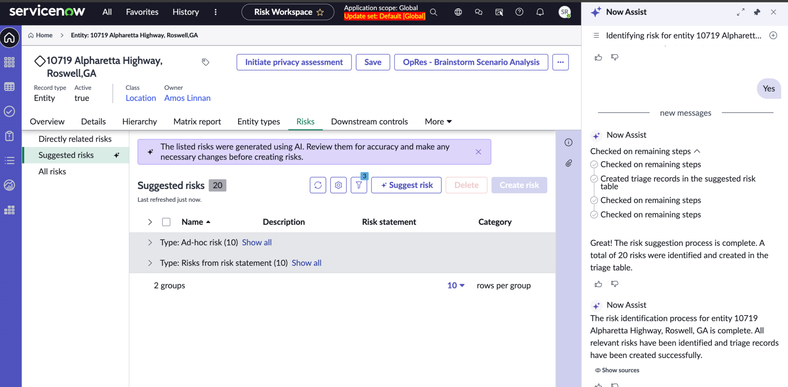Viewport: 788px width, 387px height.
Task: Open the clipboard icon in sidebar
Action: pyautogui.click(x=9, y=136)
